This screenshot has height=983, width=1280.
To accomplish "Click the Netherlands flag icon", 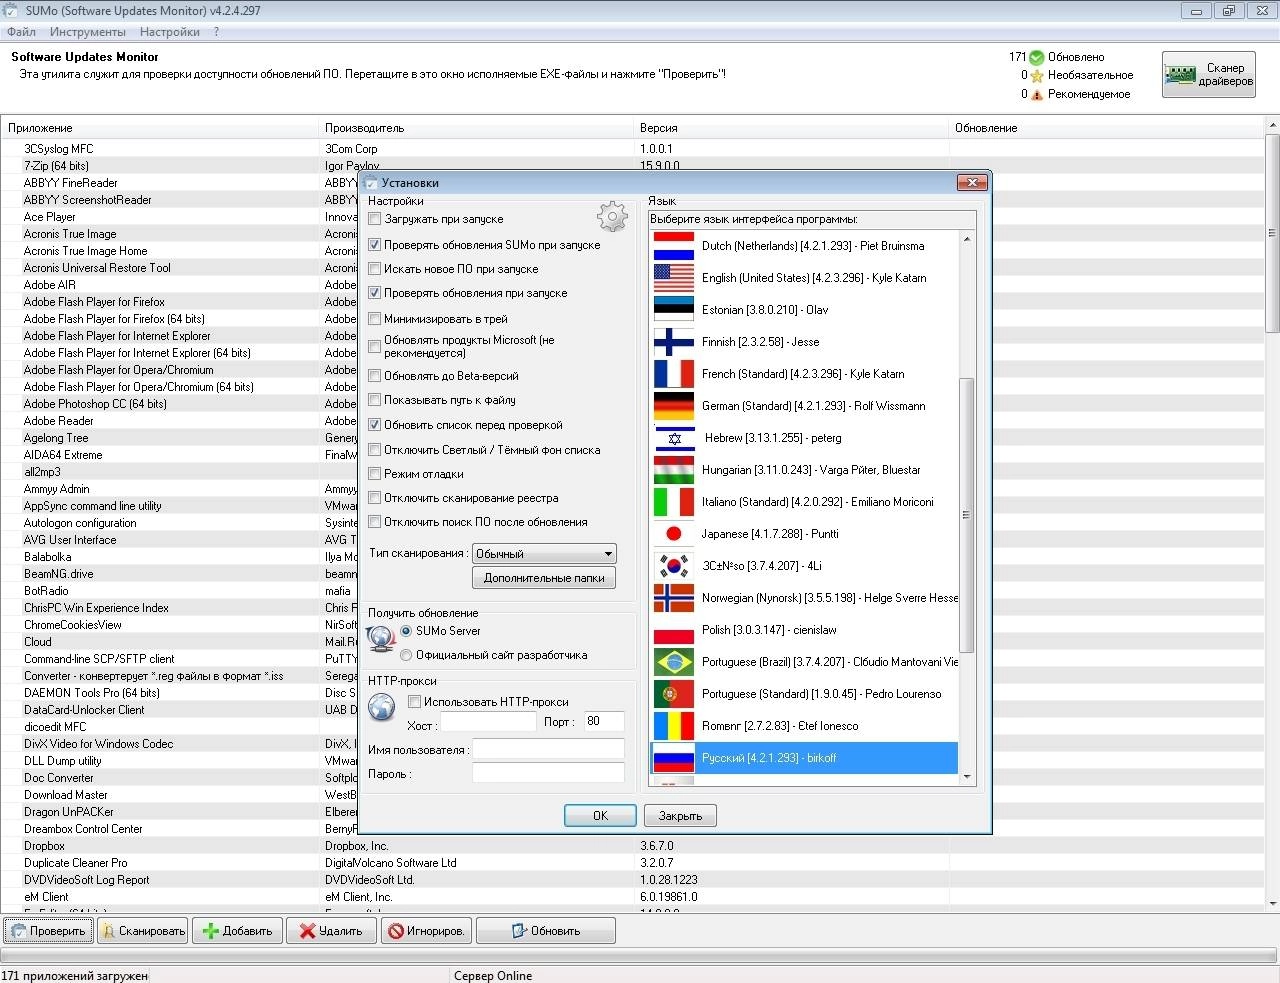I will click(673, 246).
